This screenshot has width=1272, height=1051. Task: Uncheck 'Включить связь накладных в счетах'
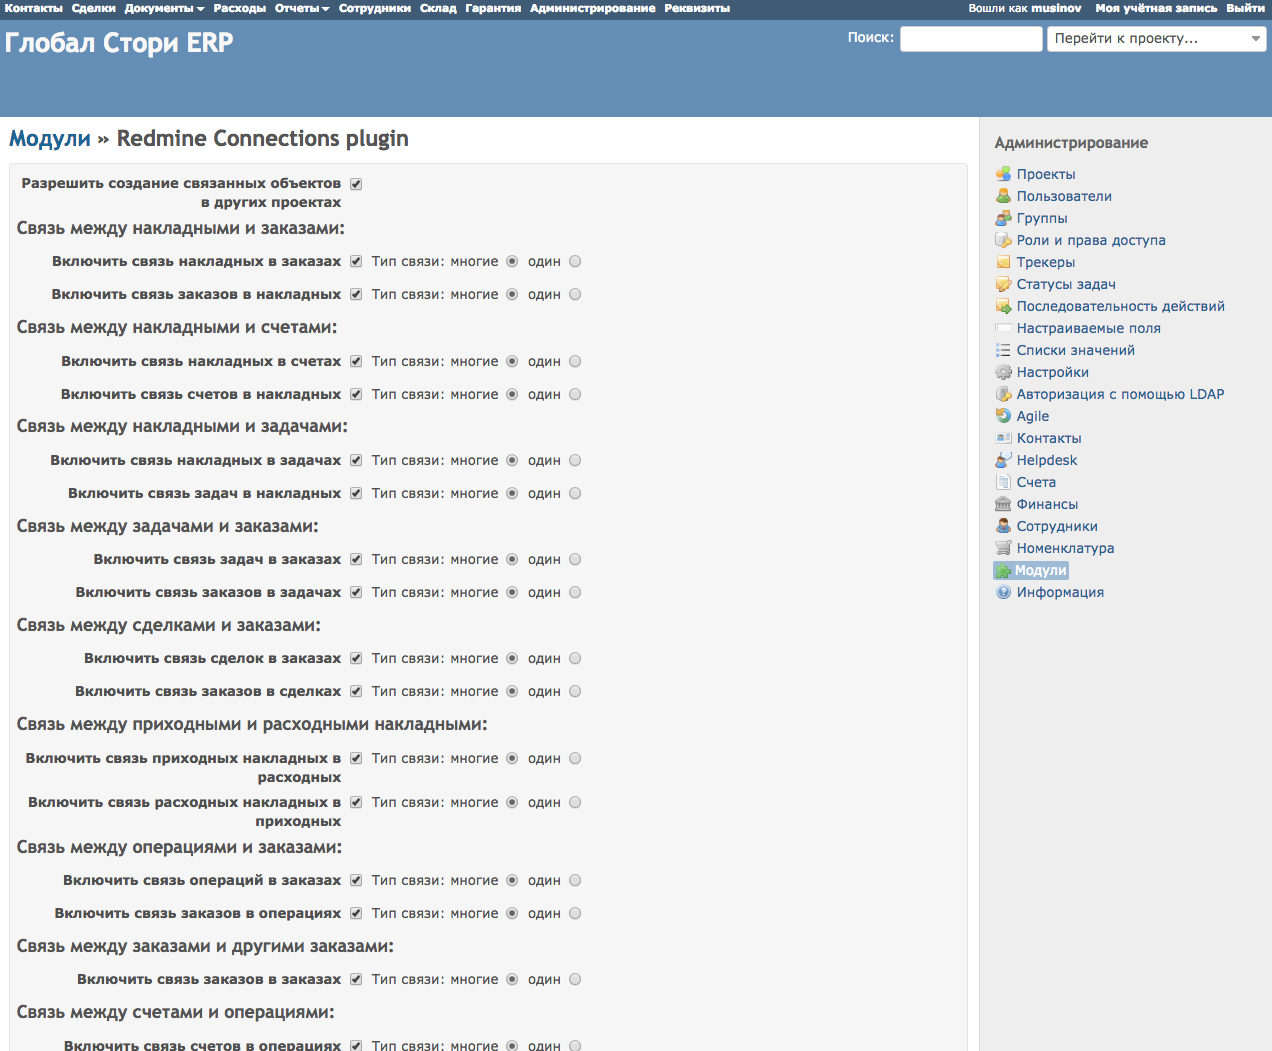[x=356, y=361]
